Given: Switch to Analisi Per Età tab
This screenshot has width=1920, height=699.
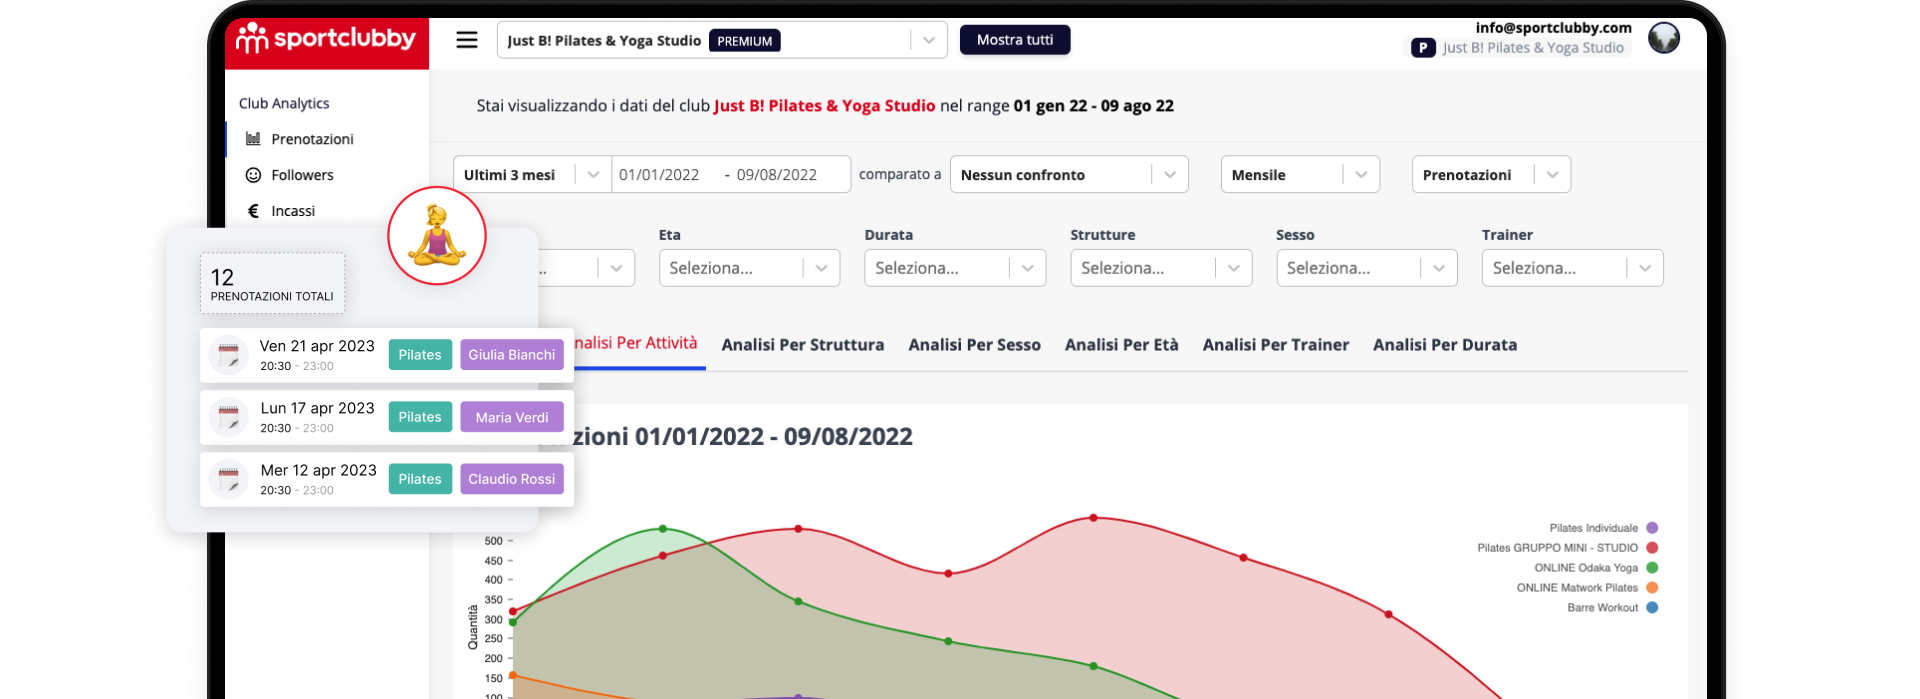Looking at the screenshot, I should [1122, 345].
